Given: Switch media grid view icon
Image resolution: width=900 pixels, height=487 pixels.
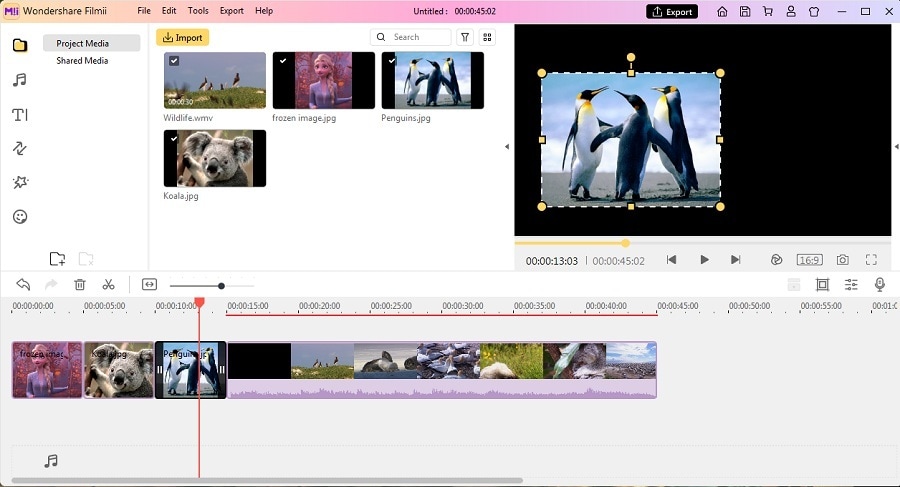Looking at the screenshot, I should tap(487, 37).
